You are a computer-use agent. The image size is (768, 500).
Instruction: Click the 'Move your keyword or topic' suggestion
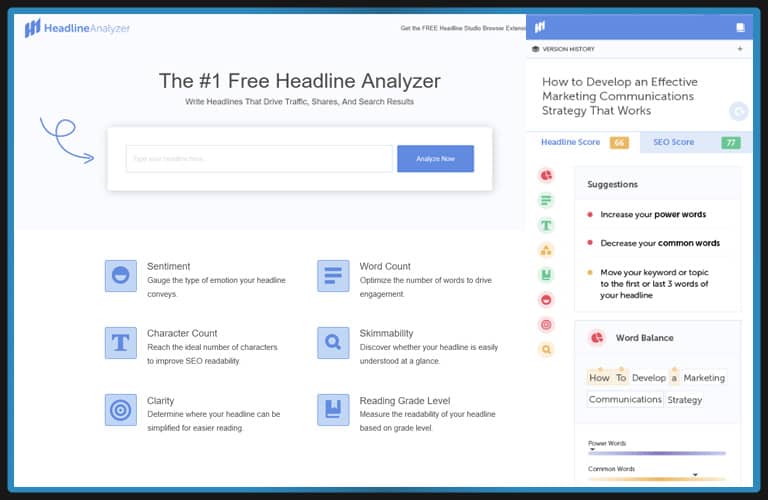click(654, 284)
